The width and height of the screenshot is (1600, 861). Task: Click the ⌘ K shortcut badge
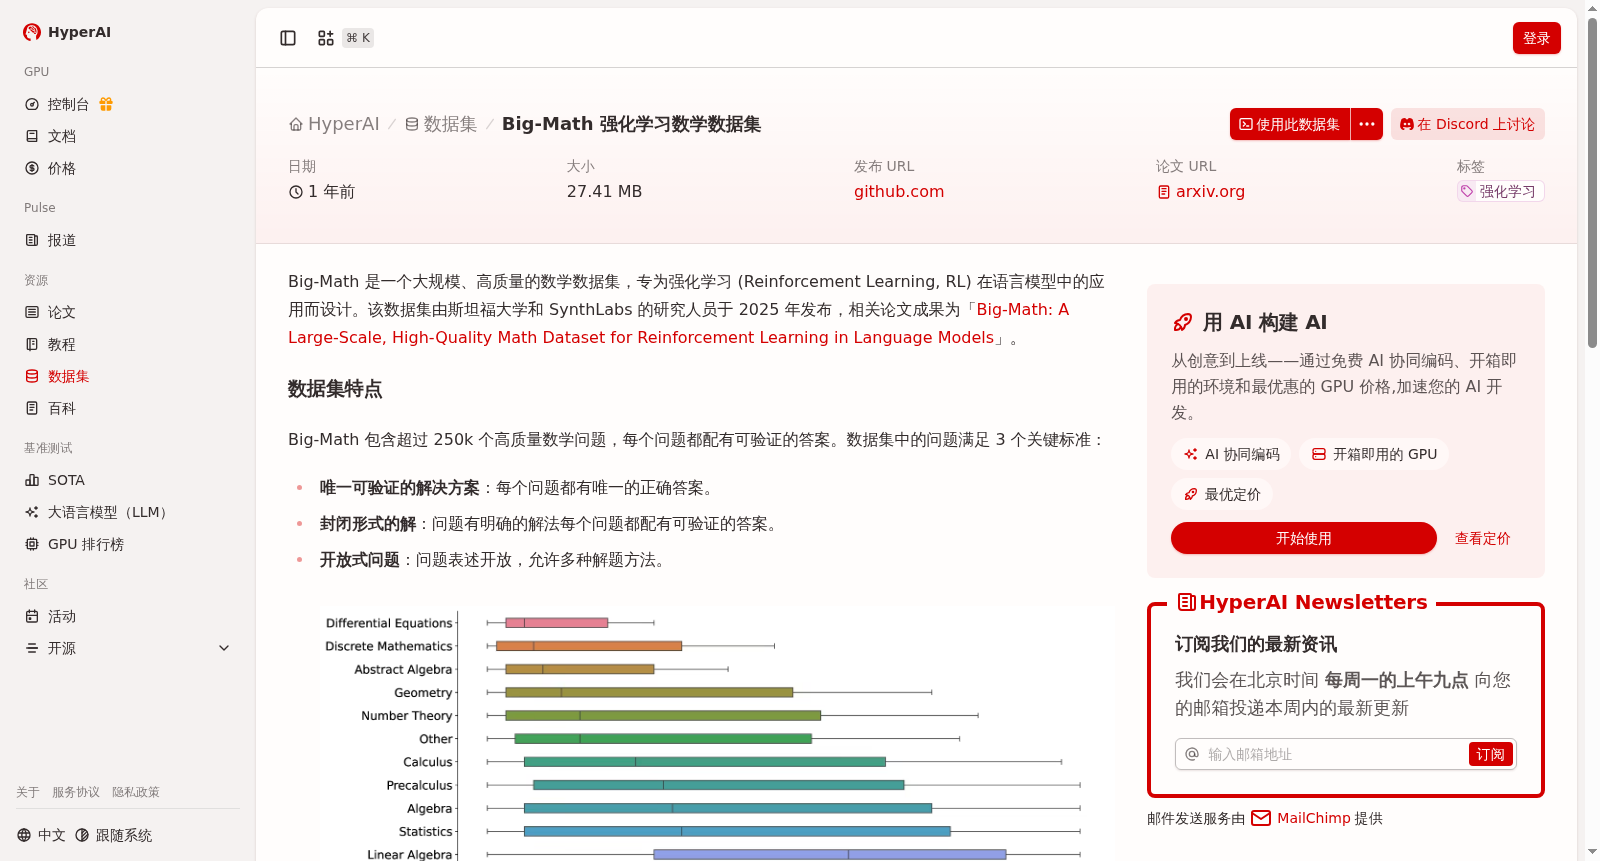coord(358,38)
